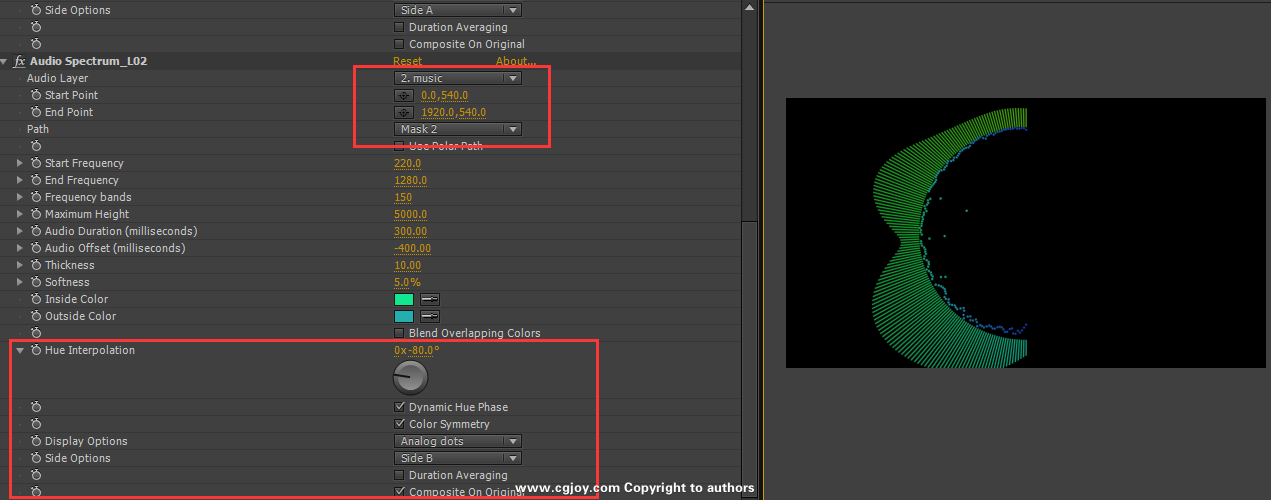
Task: Click the Inside Color eyedropper icon
Action: tap(430, 299)
